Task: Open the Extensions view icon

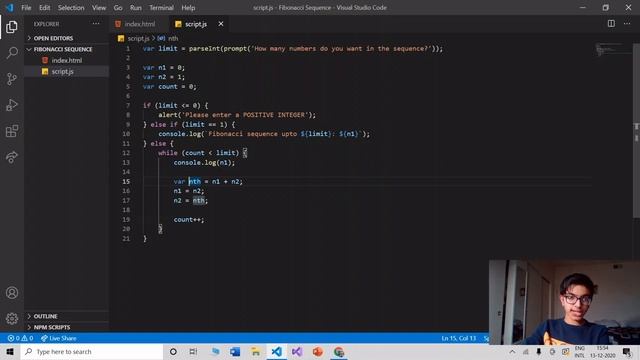Action: (x=12, y=131)
